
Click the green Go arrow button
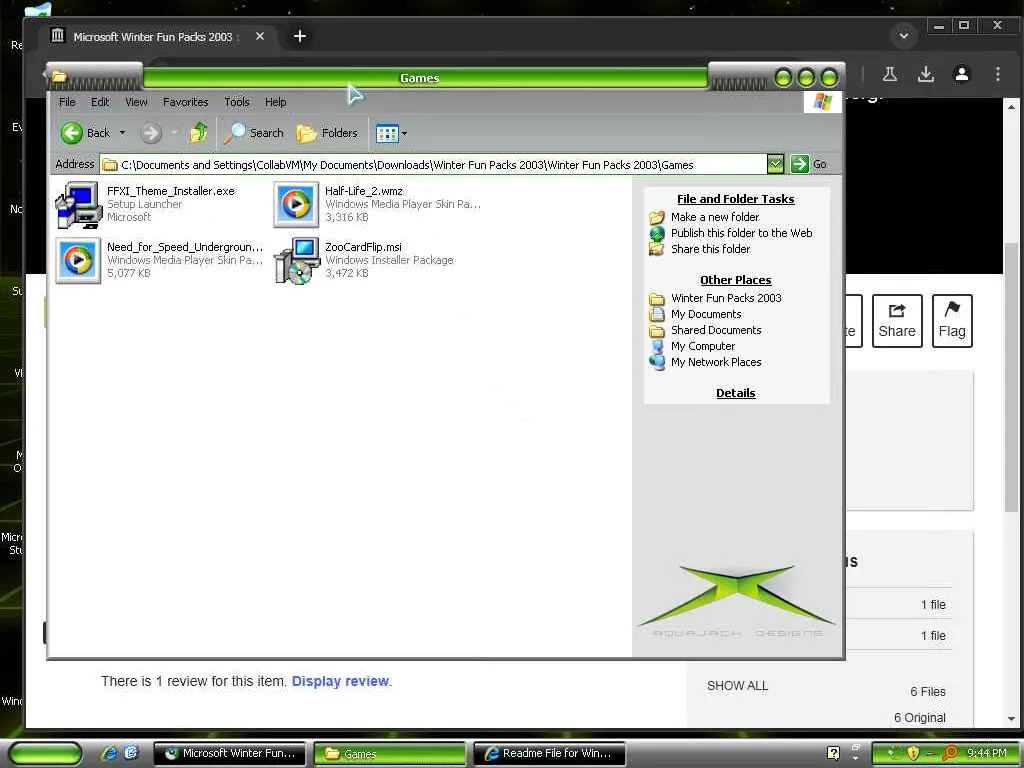tap(799, 164)
